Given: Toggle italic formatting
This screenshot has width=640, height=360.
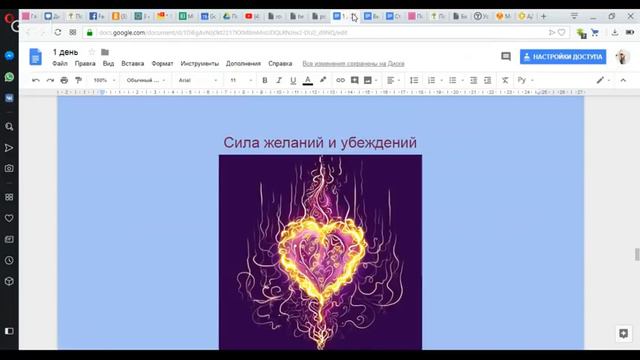Looking at the screenshot, I should (x=279, y=80).
